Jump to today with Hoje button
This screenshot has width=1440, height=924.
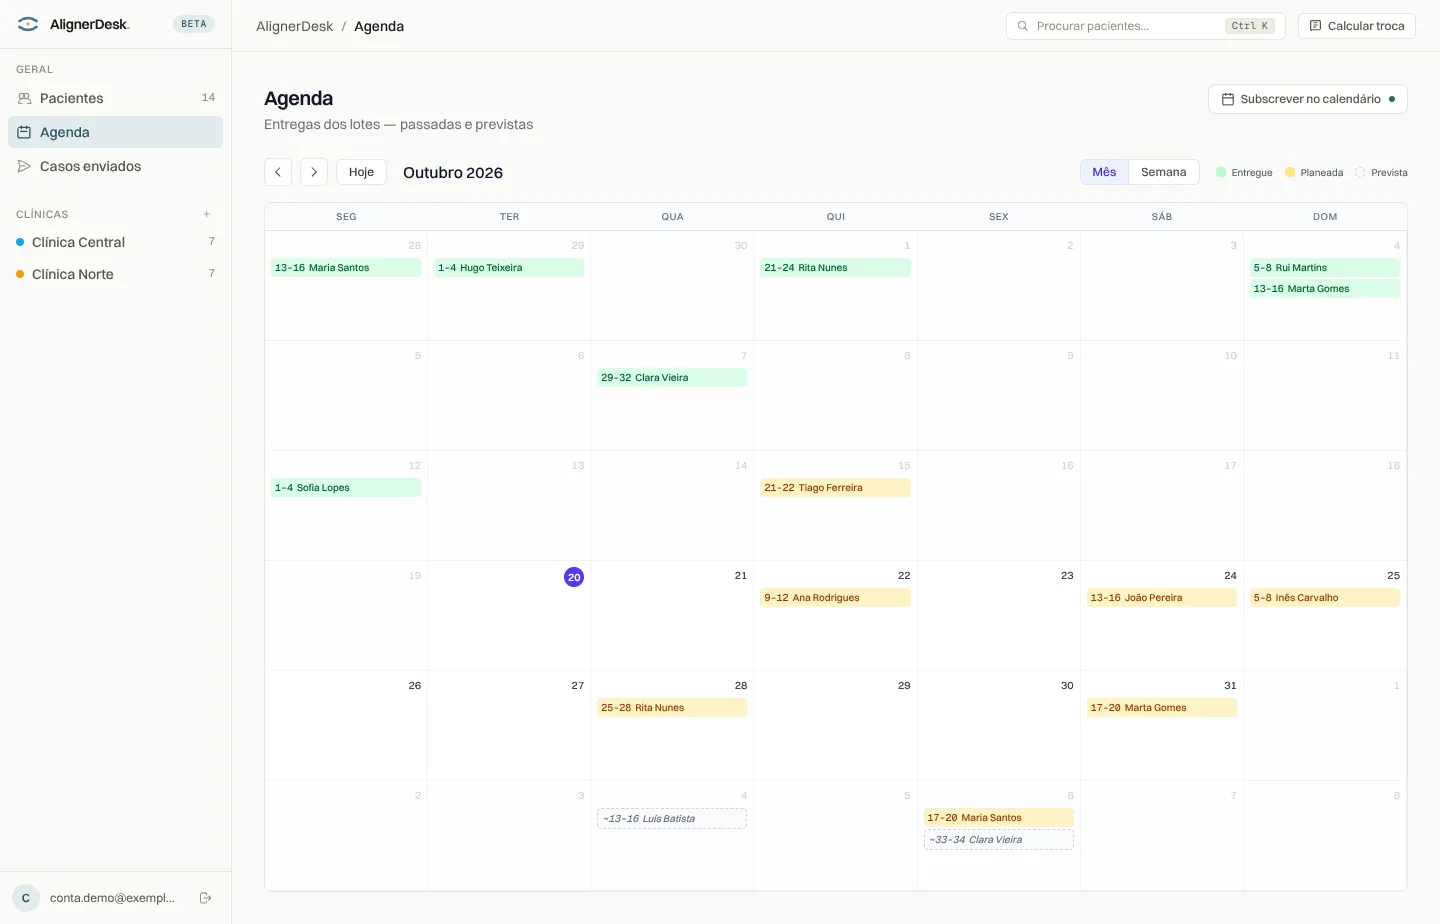361,172
